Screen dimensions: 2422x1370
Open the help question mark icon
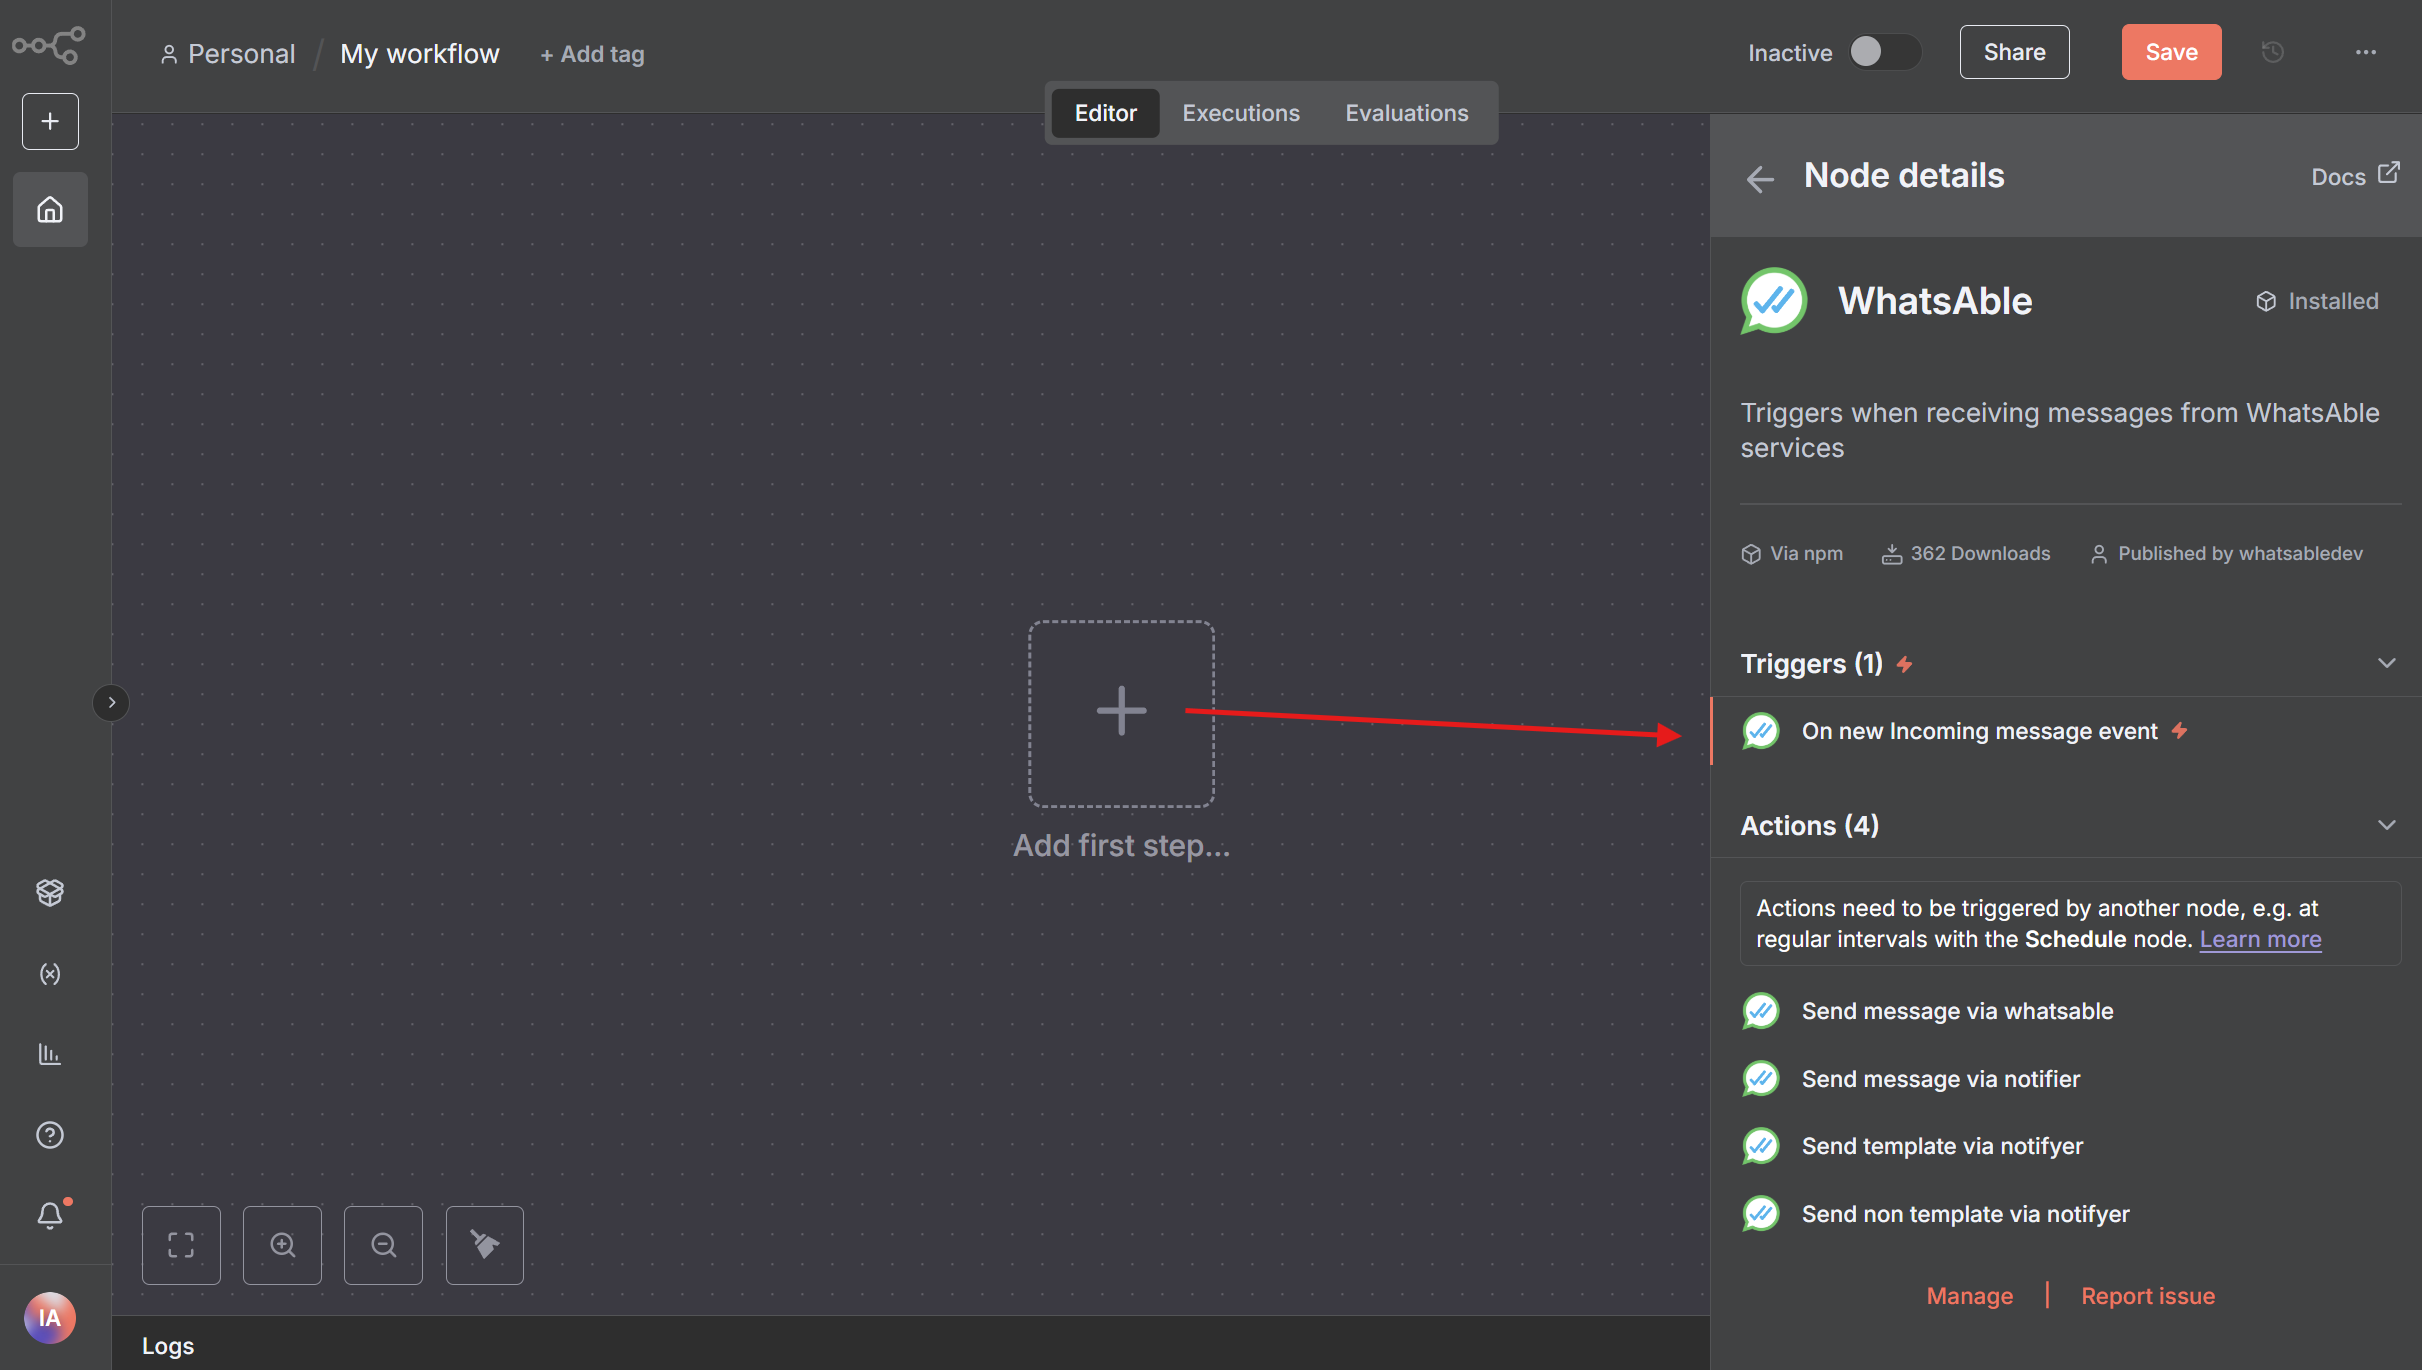click(x=50, y=1135)
